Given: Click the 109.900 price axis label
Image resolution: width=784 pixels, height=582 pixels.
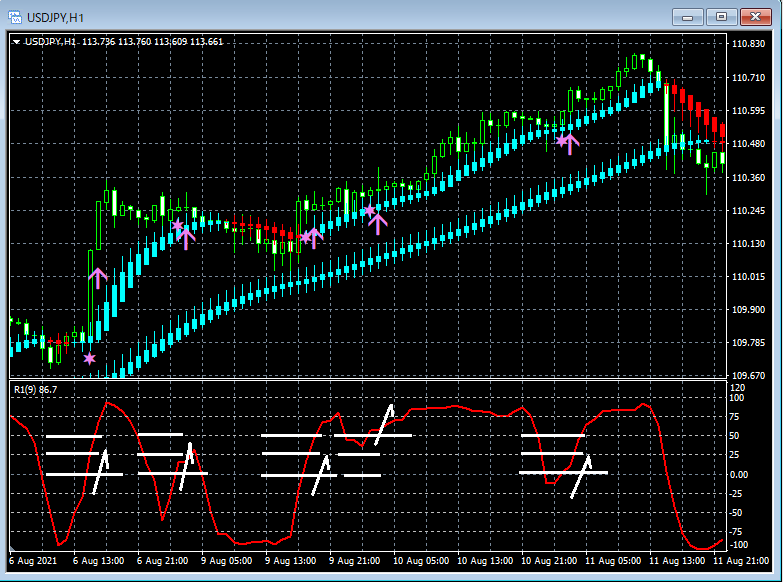Looking at the screenshot, I should [748, 310].
